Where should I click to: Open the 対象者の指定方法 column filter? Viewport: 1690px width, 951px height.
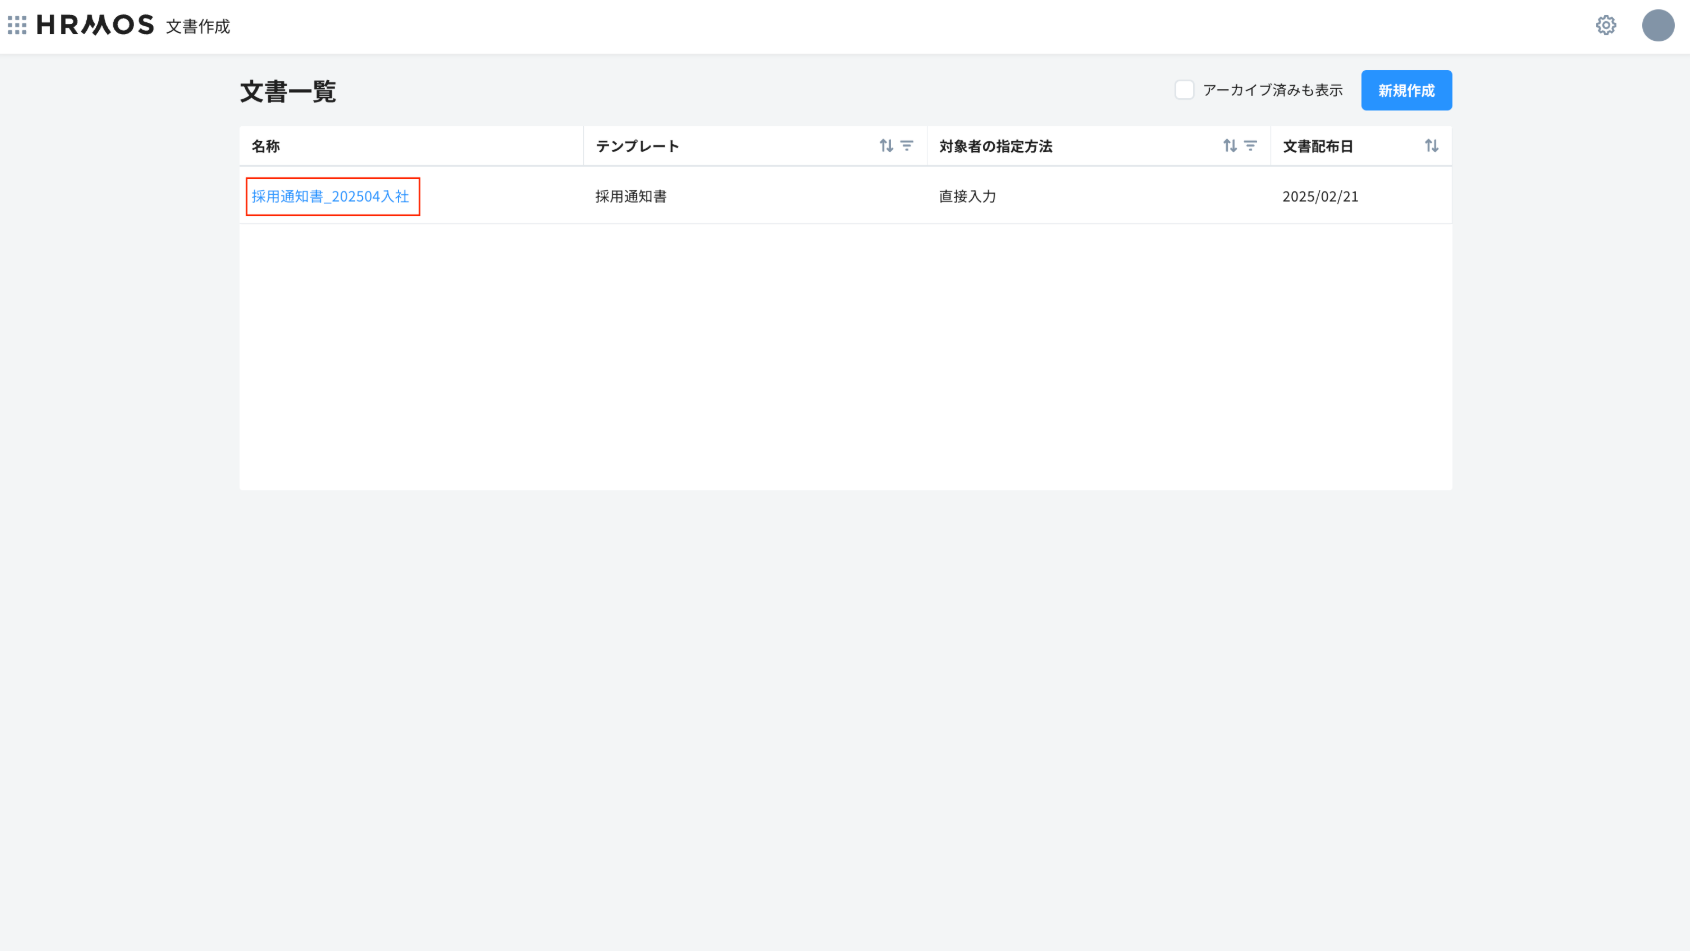pyautogui.click(x=1251, y=146)
